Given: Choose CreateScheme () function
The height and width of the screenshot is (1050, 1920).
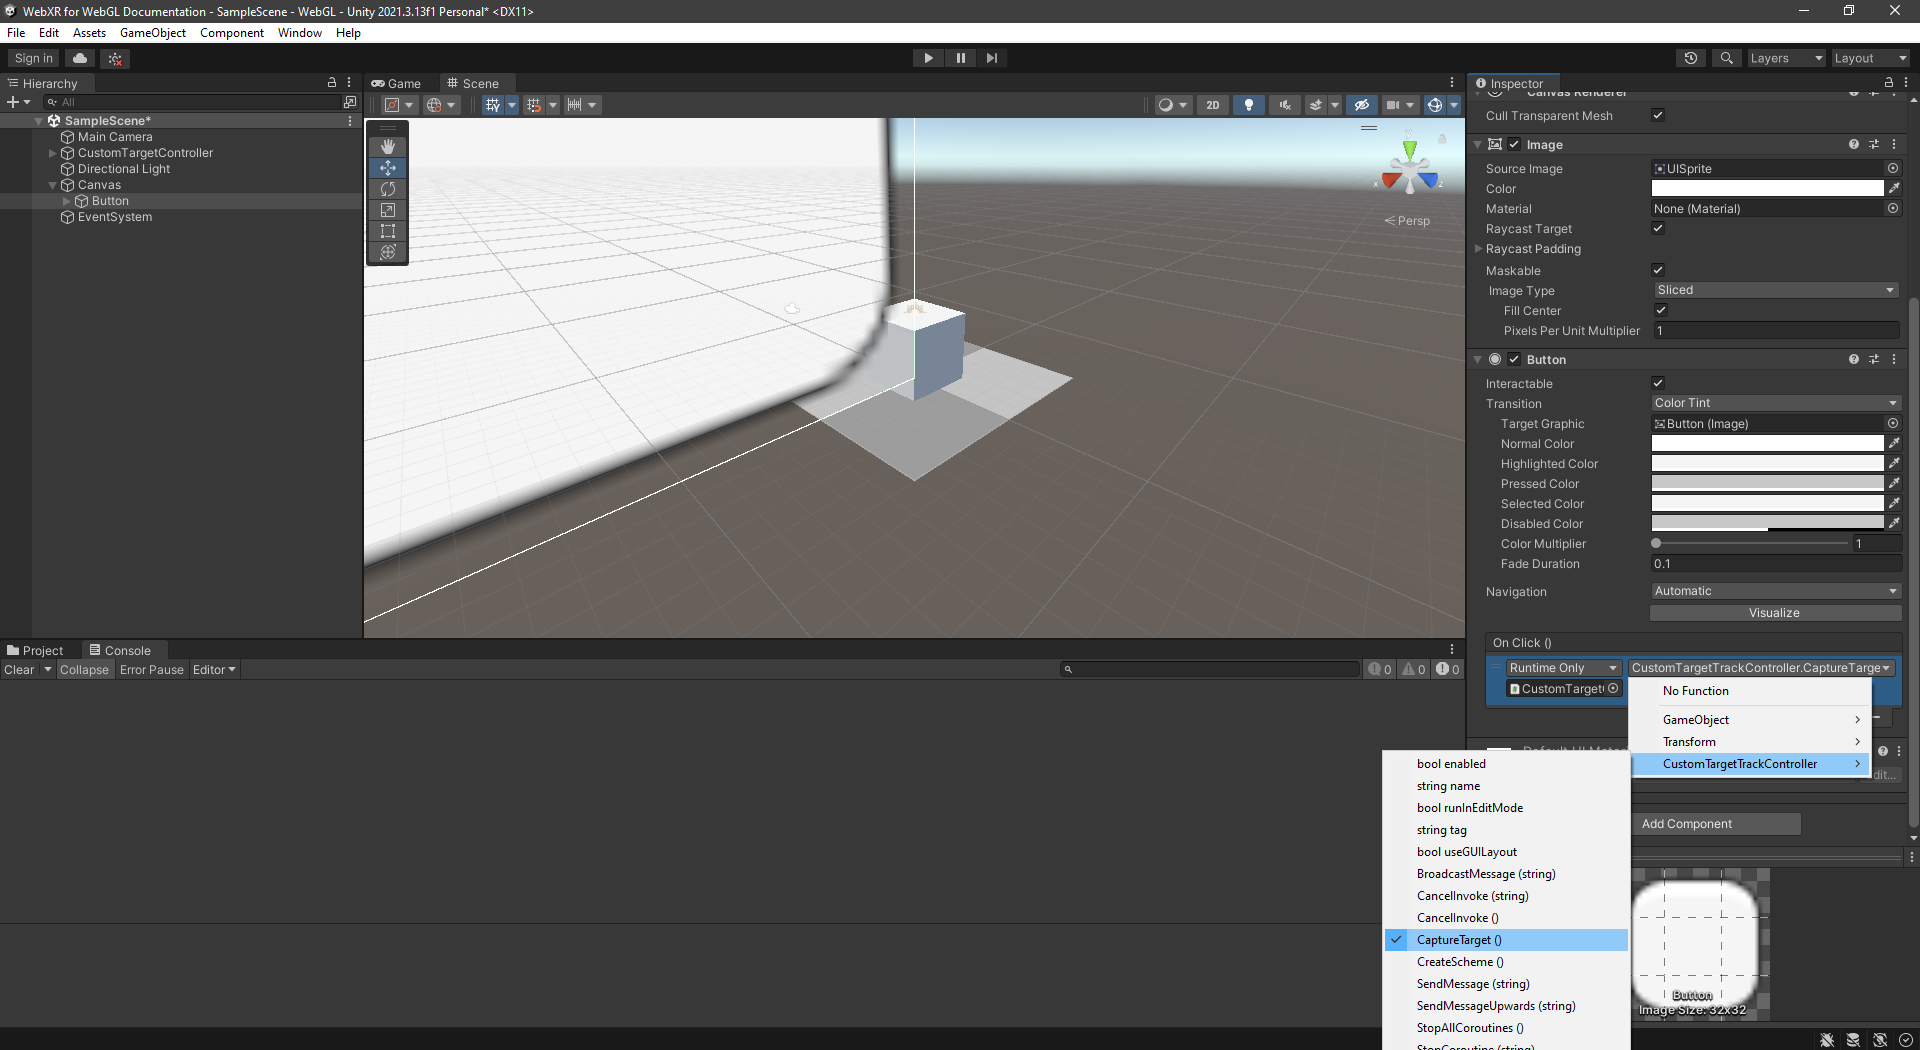Looking at the screenshot, I should pyautogui.click(x=1506, y=962).
